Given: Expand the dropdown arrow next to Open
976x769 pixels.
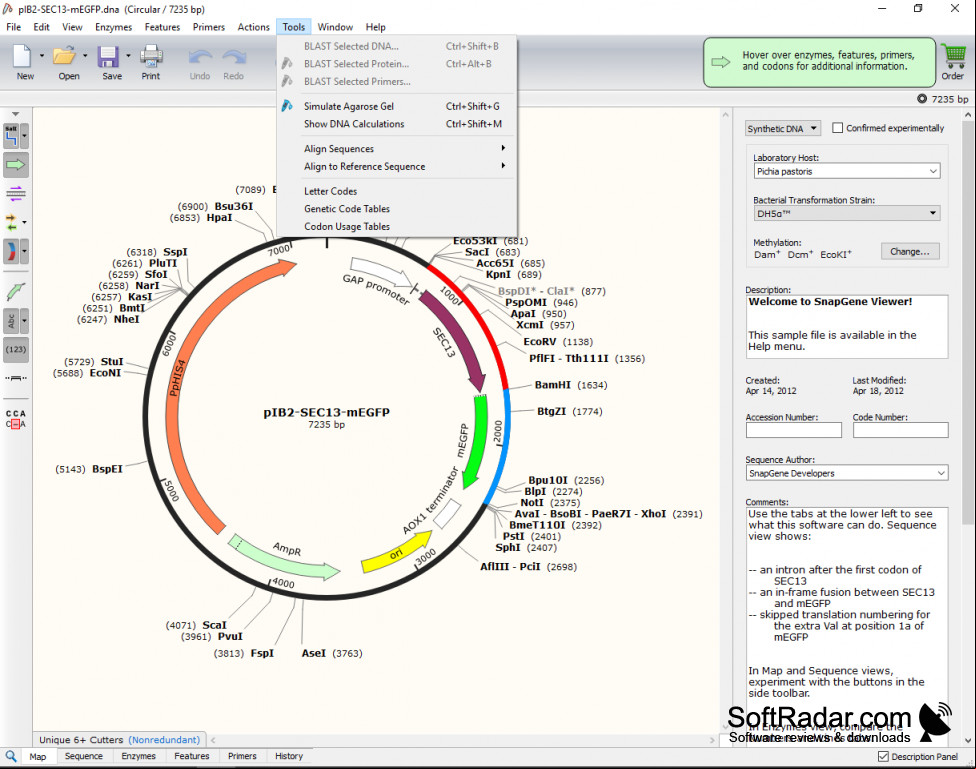Looking at the screenshot, I should pyautogui.click(x=85, y=56).
